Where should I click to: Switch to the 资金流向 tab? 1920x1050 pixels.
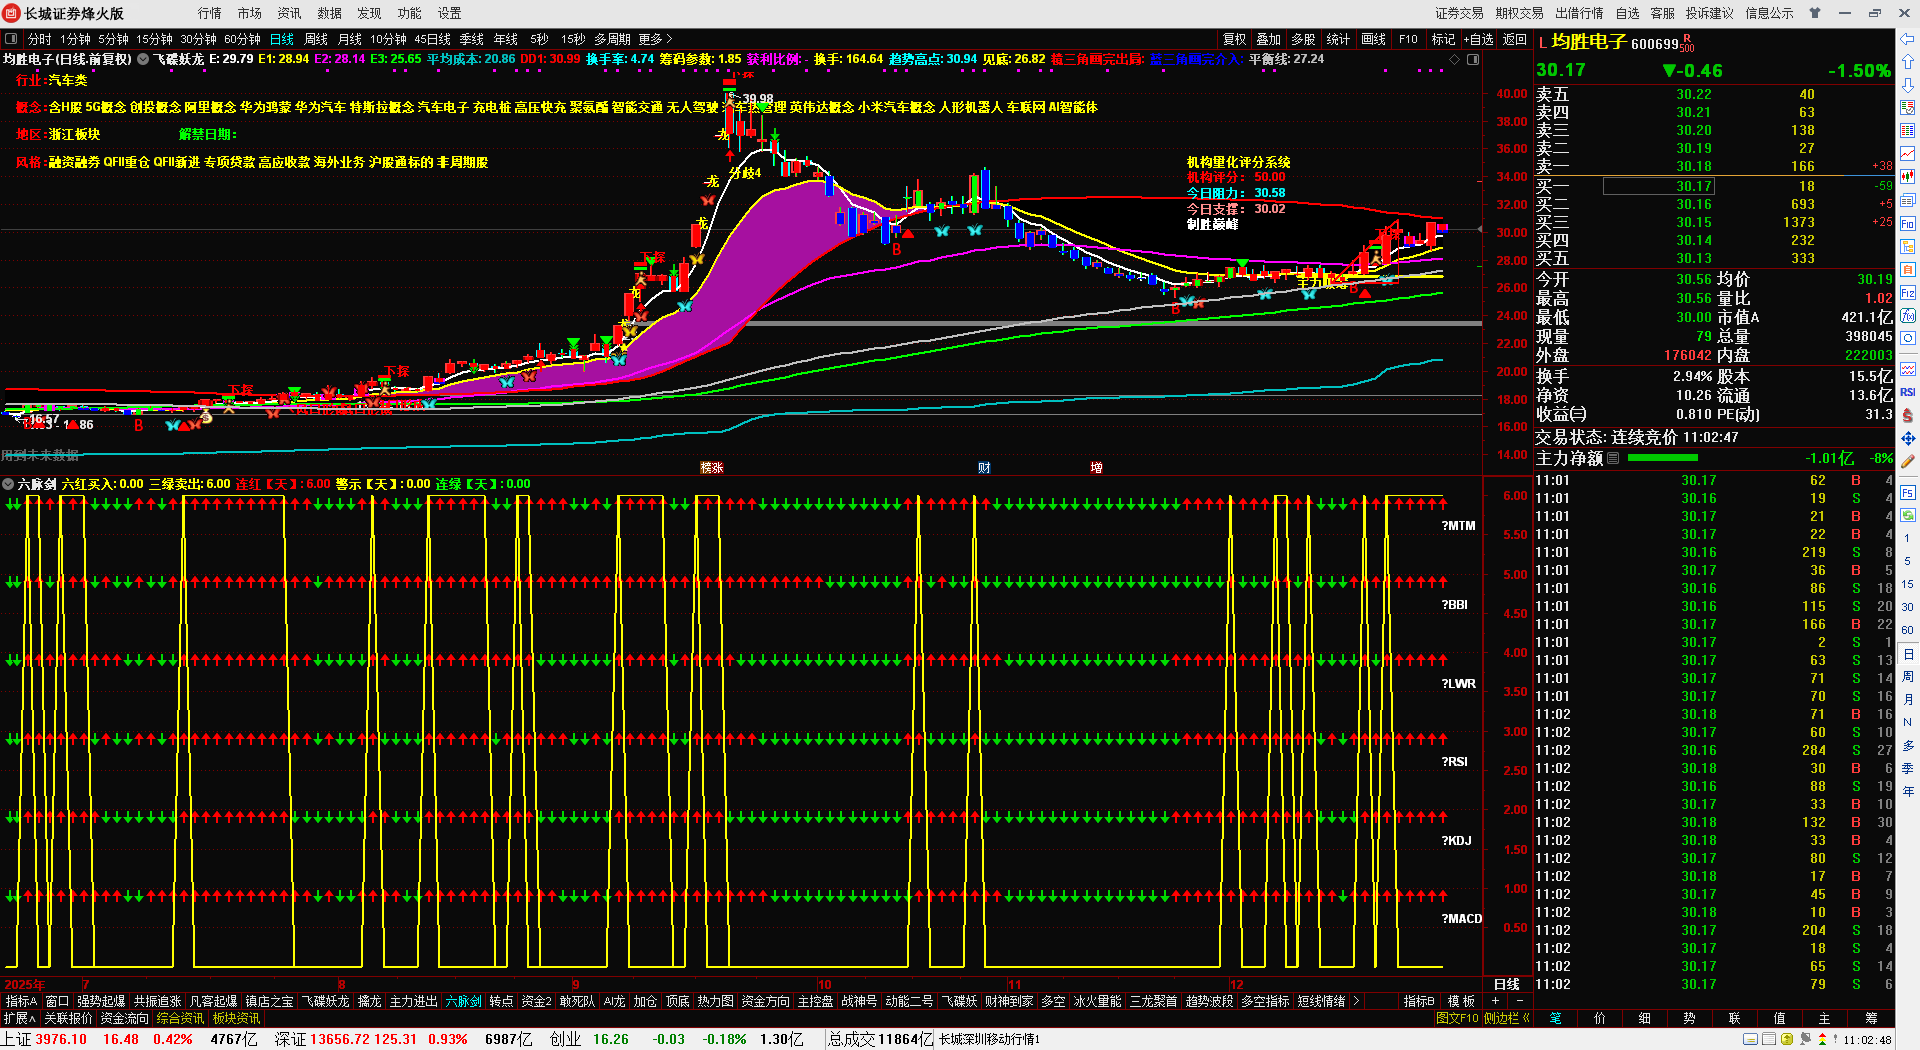[125, 1018]
